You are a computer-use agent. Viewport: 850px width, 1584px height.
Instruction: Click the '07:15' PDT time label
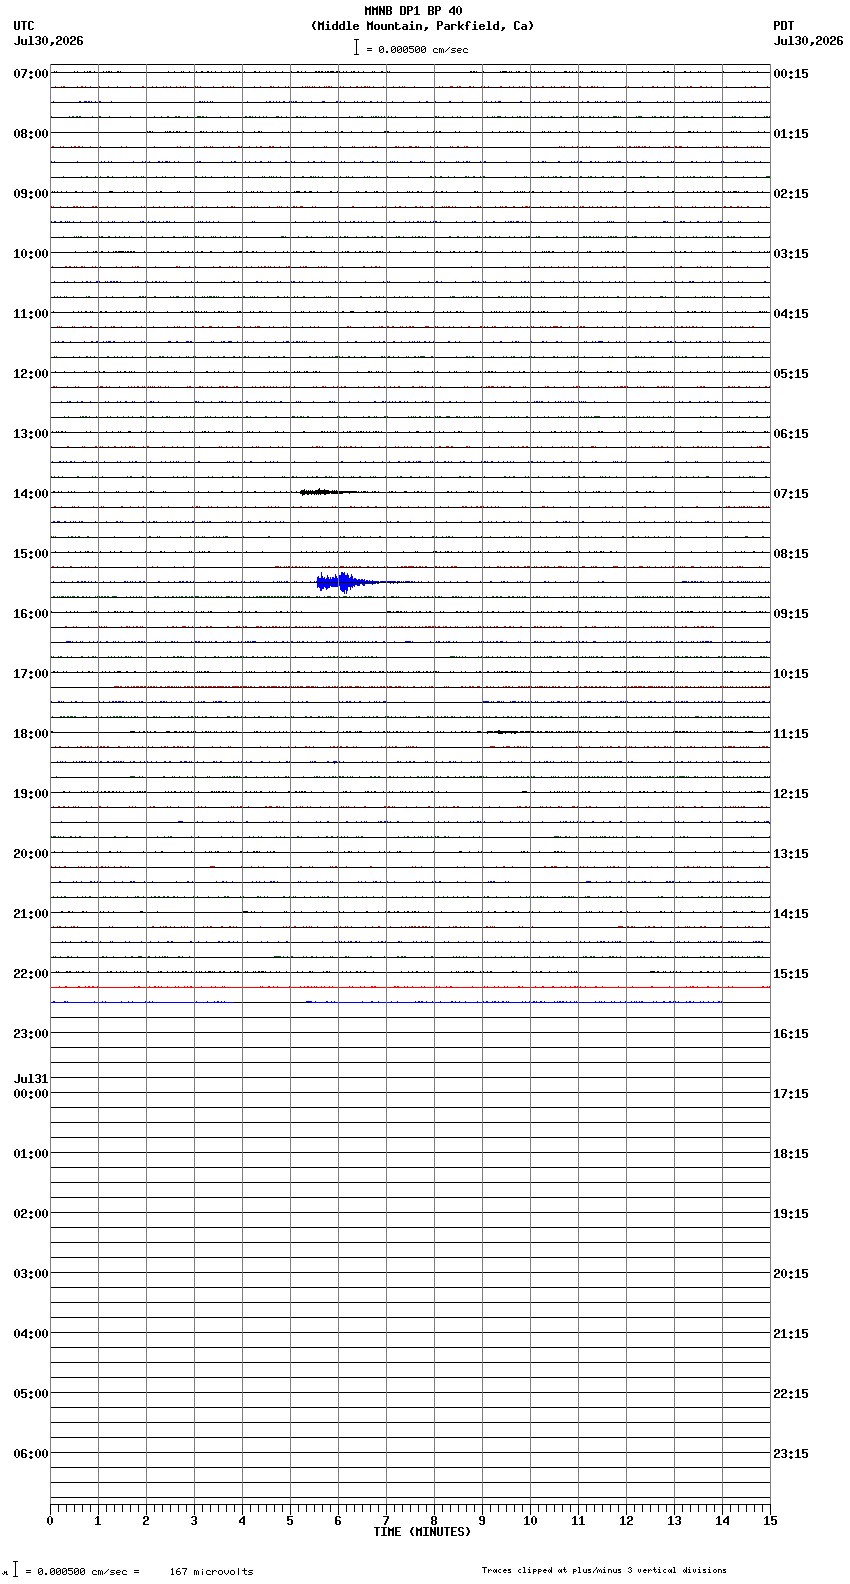click(x=791, y=494)
